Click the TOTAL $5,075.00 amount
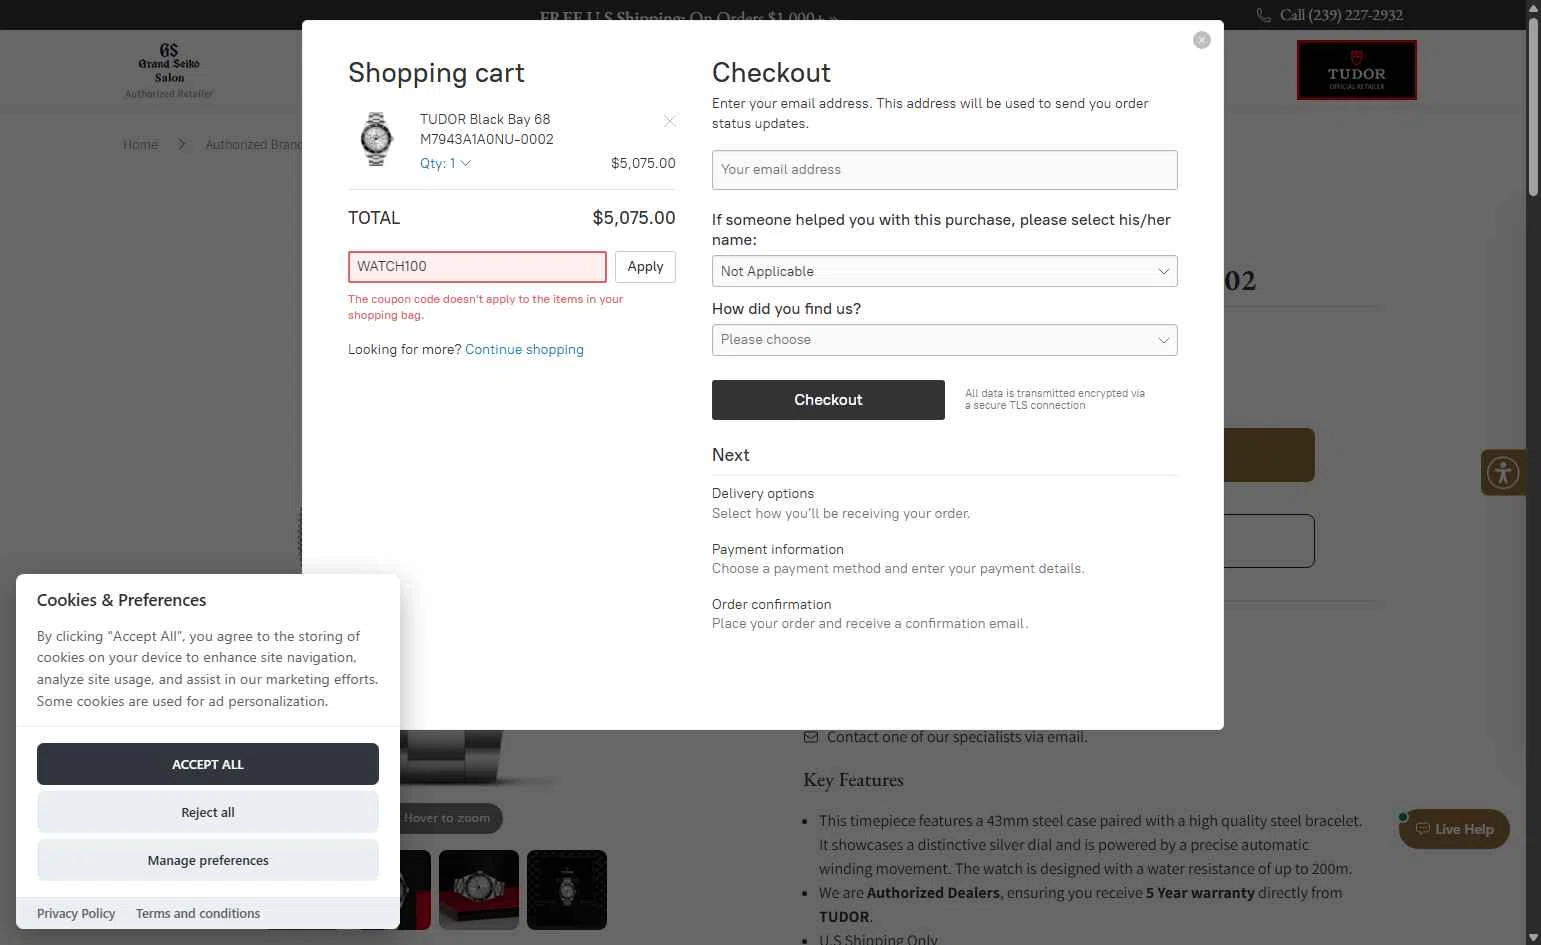 [x=634, y=218]
